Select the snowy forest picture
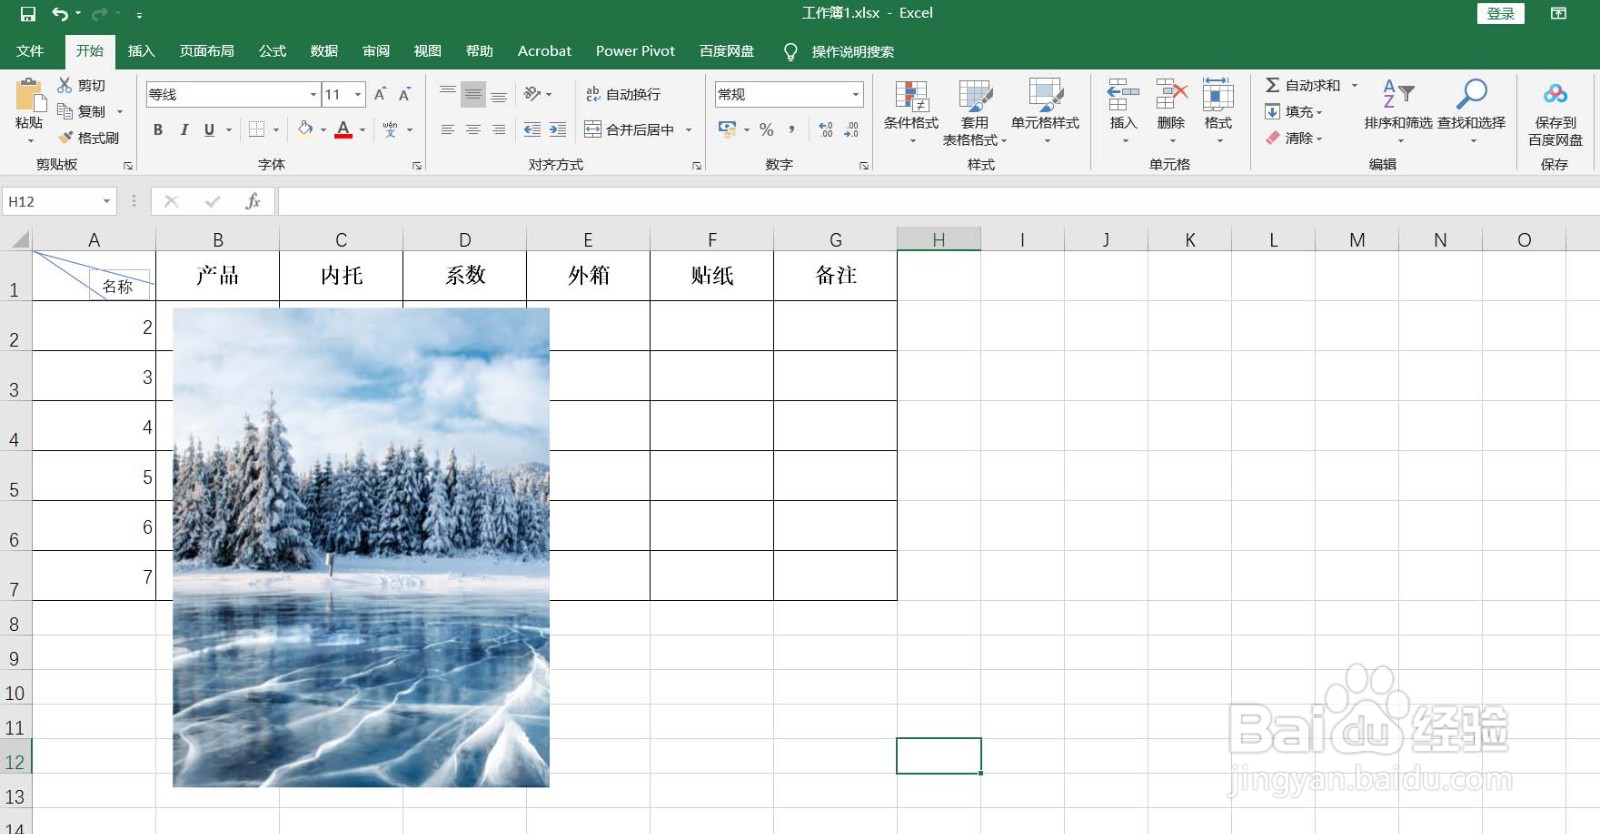This screenshot has width=1600, height=834. pyautogui.click(x=361, y=547)
